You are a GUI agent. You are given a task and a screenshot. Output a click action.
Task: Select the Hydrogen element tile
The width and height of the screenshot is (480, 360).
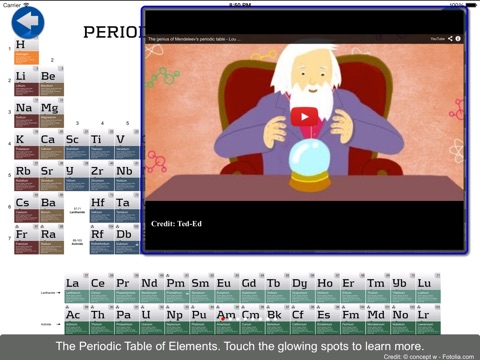[x=26, y=52]
